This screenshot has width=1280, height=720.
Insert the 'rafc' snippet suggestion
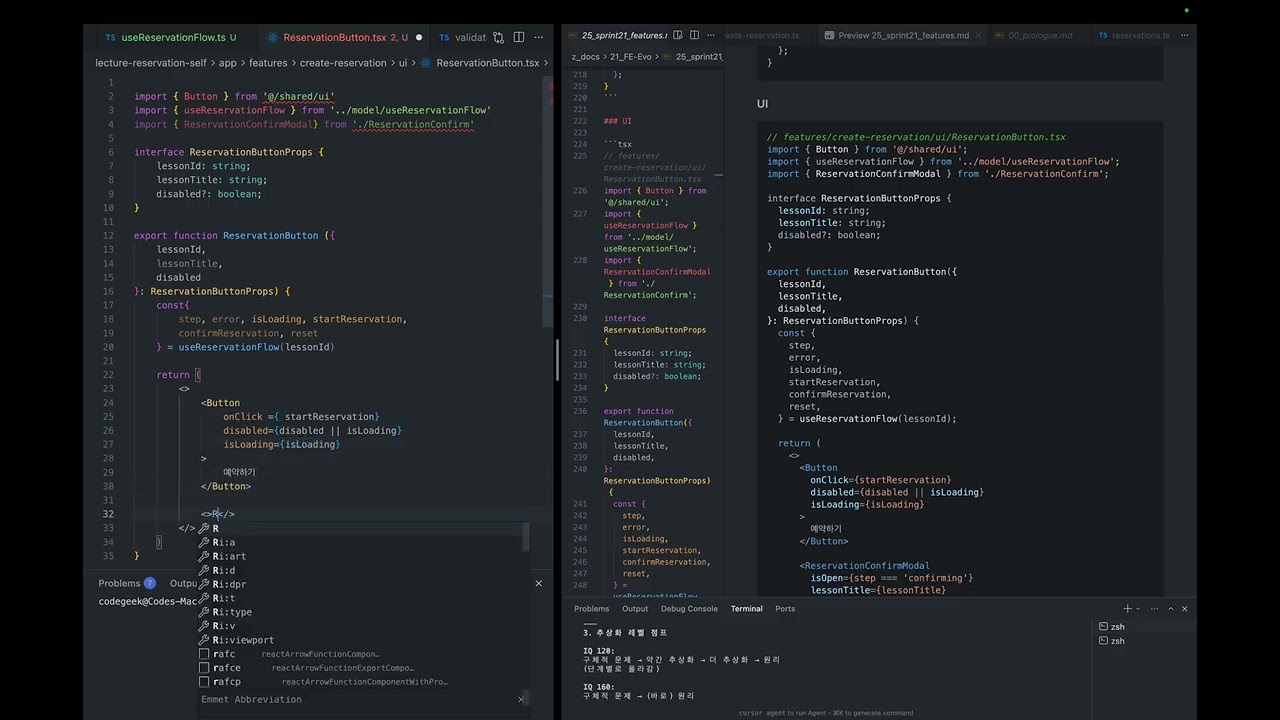click(x=360, y=654)
